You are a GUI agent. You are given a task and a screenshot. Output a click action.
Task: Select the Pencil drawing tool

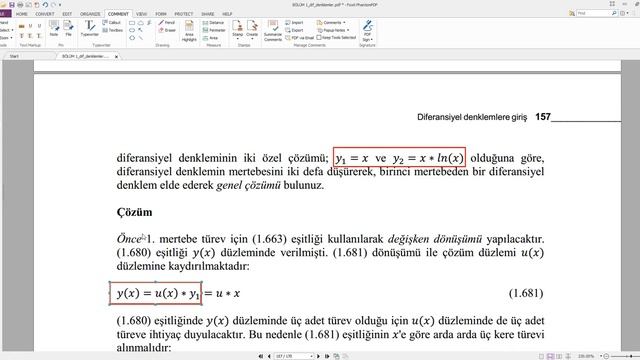click(x=167, y=22)
